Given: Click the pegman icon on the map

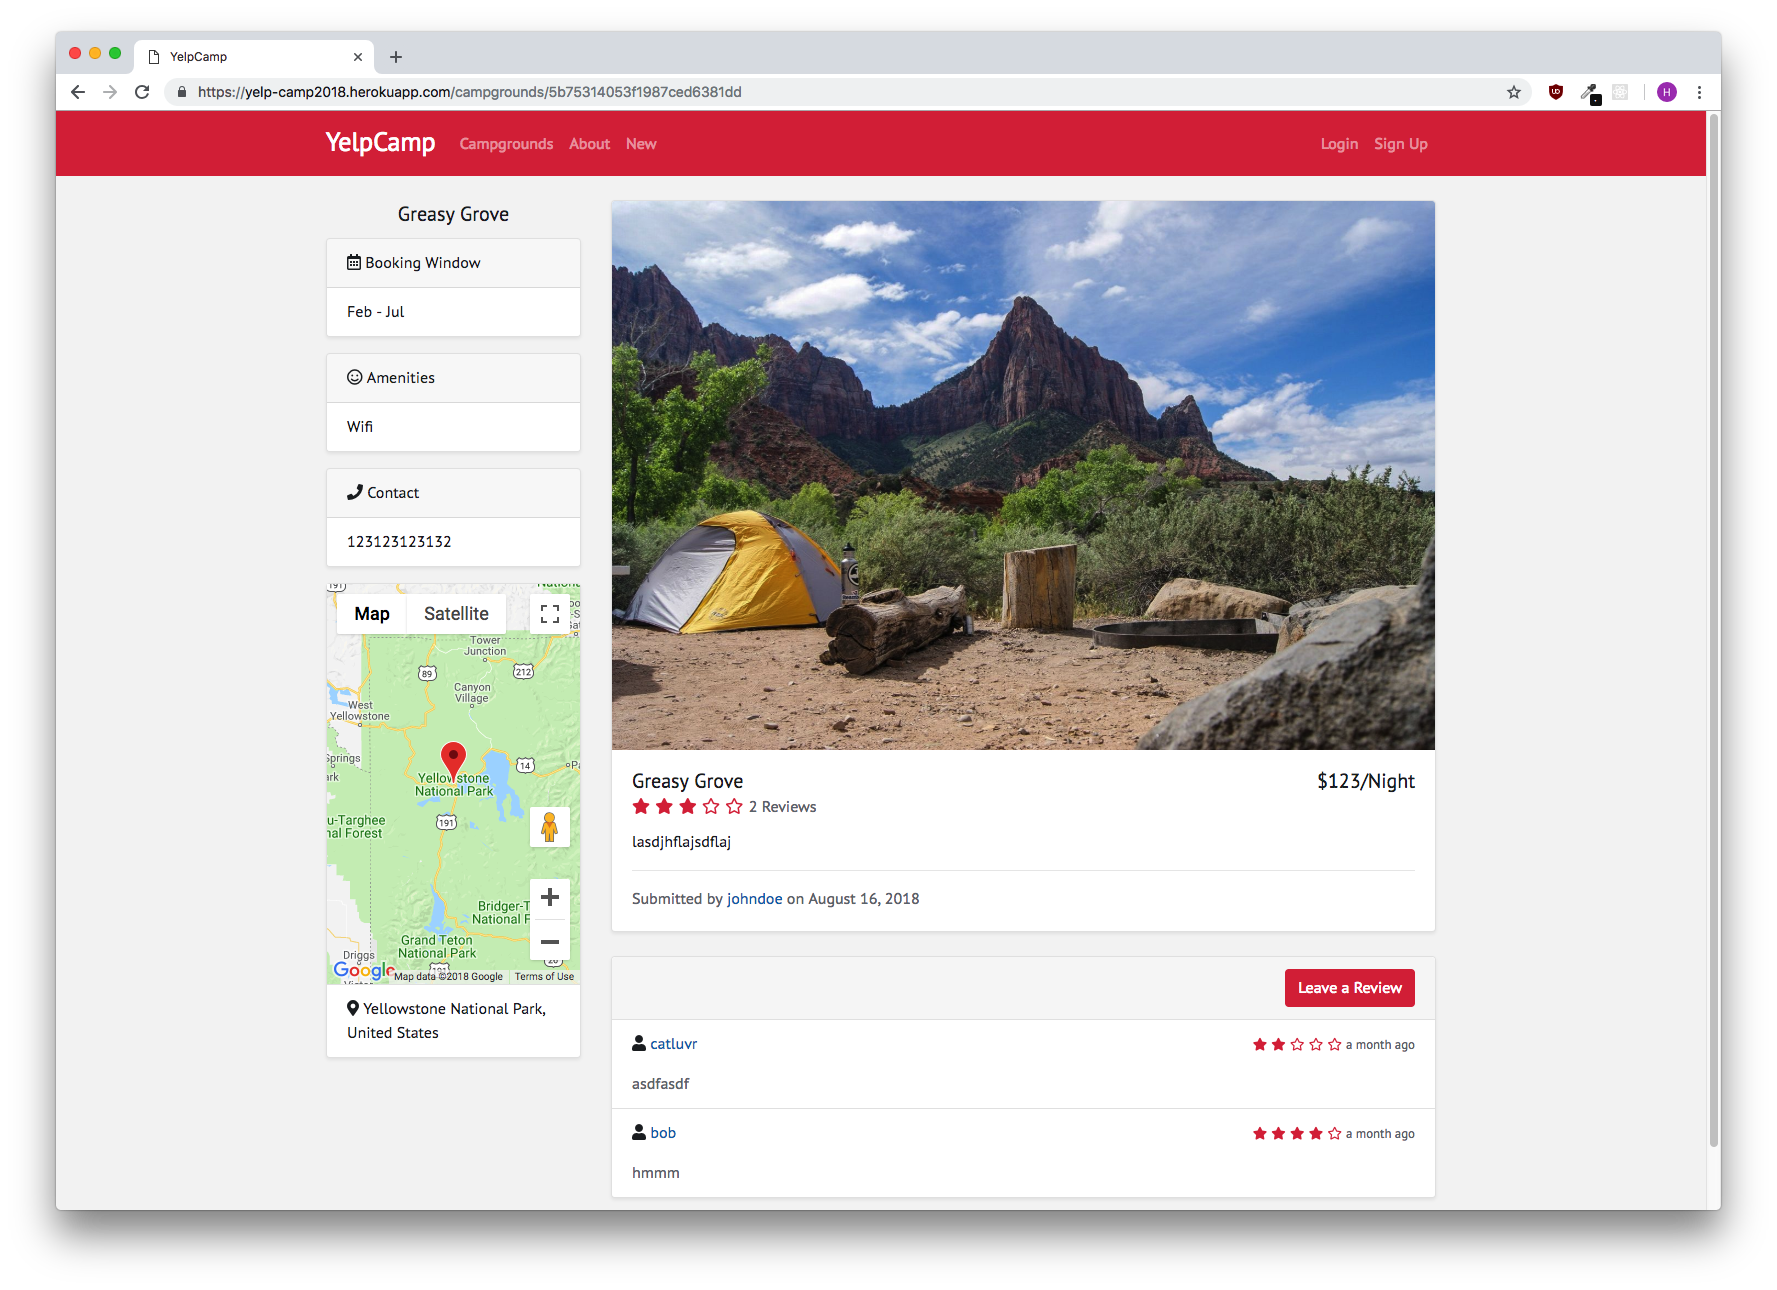Looking at the screenshot, I should [549, 826].
